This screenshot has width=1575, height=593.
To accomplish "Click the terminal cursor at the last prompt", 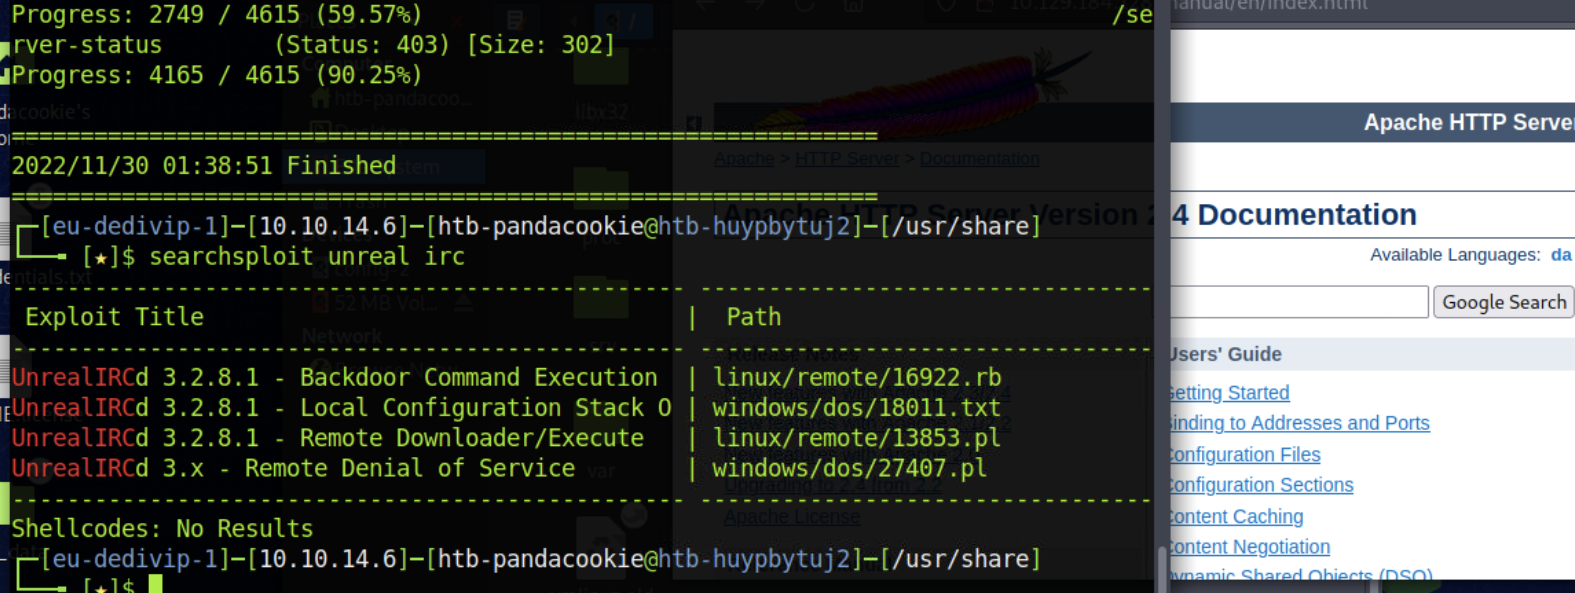I will pos(155,584).
